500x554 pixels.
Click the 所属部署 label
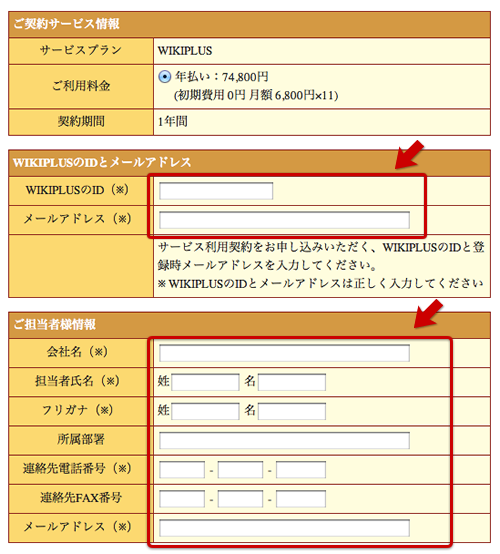(x=81, y=440)
